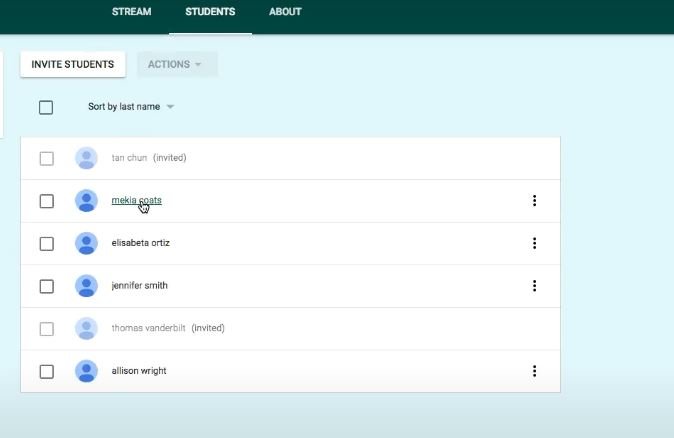Viewport: 674px width, 438px height.
Task: Click the invited name tan chun
Action: tap(129, 158)
